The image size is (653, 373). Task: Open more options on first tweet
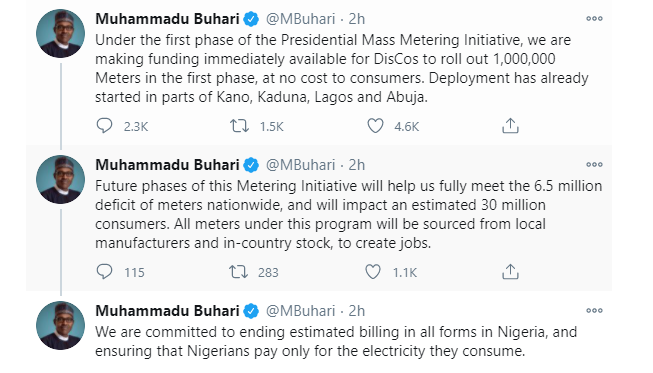point(594,18)
